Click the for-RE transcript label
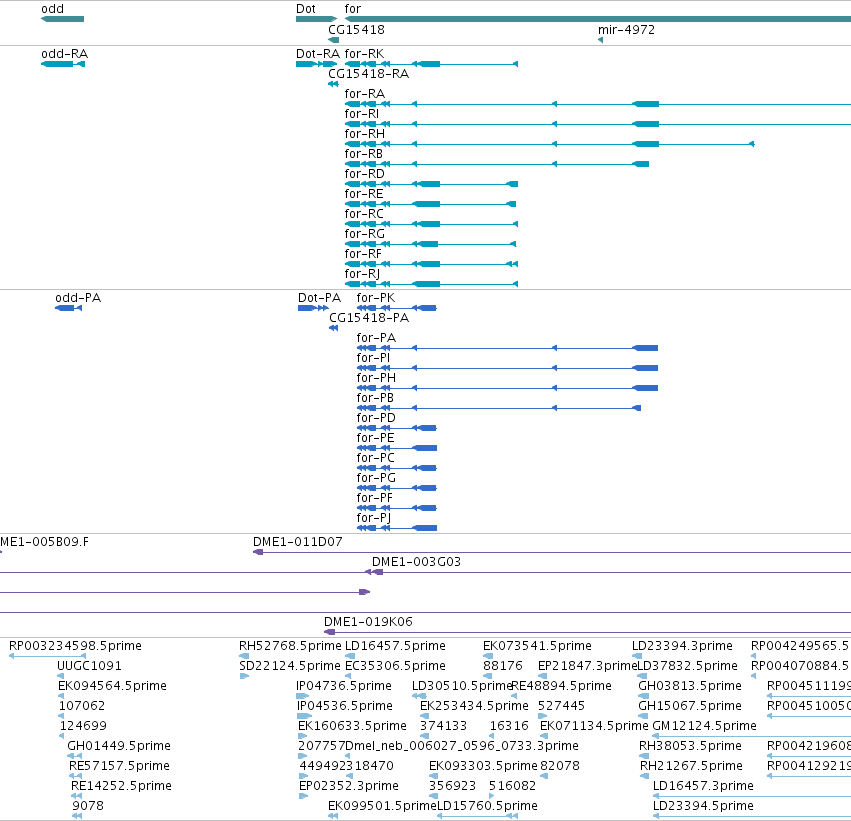Viewport: 851px width, 821px height. 364,194
